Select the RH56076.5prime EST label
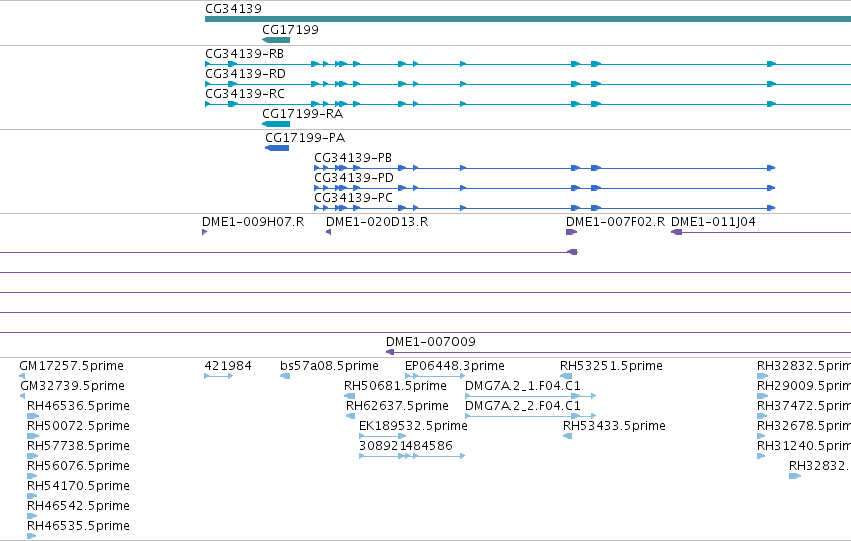Screen dimensions: 851x541 [78, 466]
